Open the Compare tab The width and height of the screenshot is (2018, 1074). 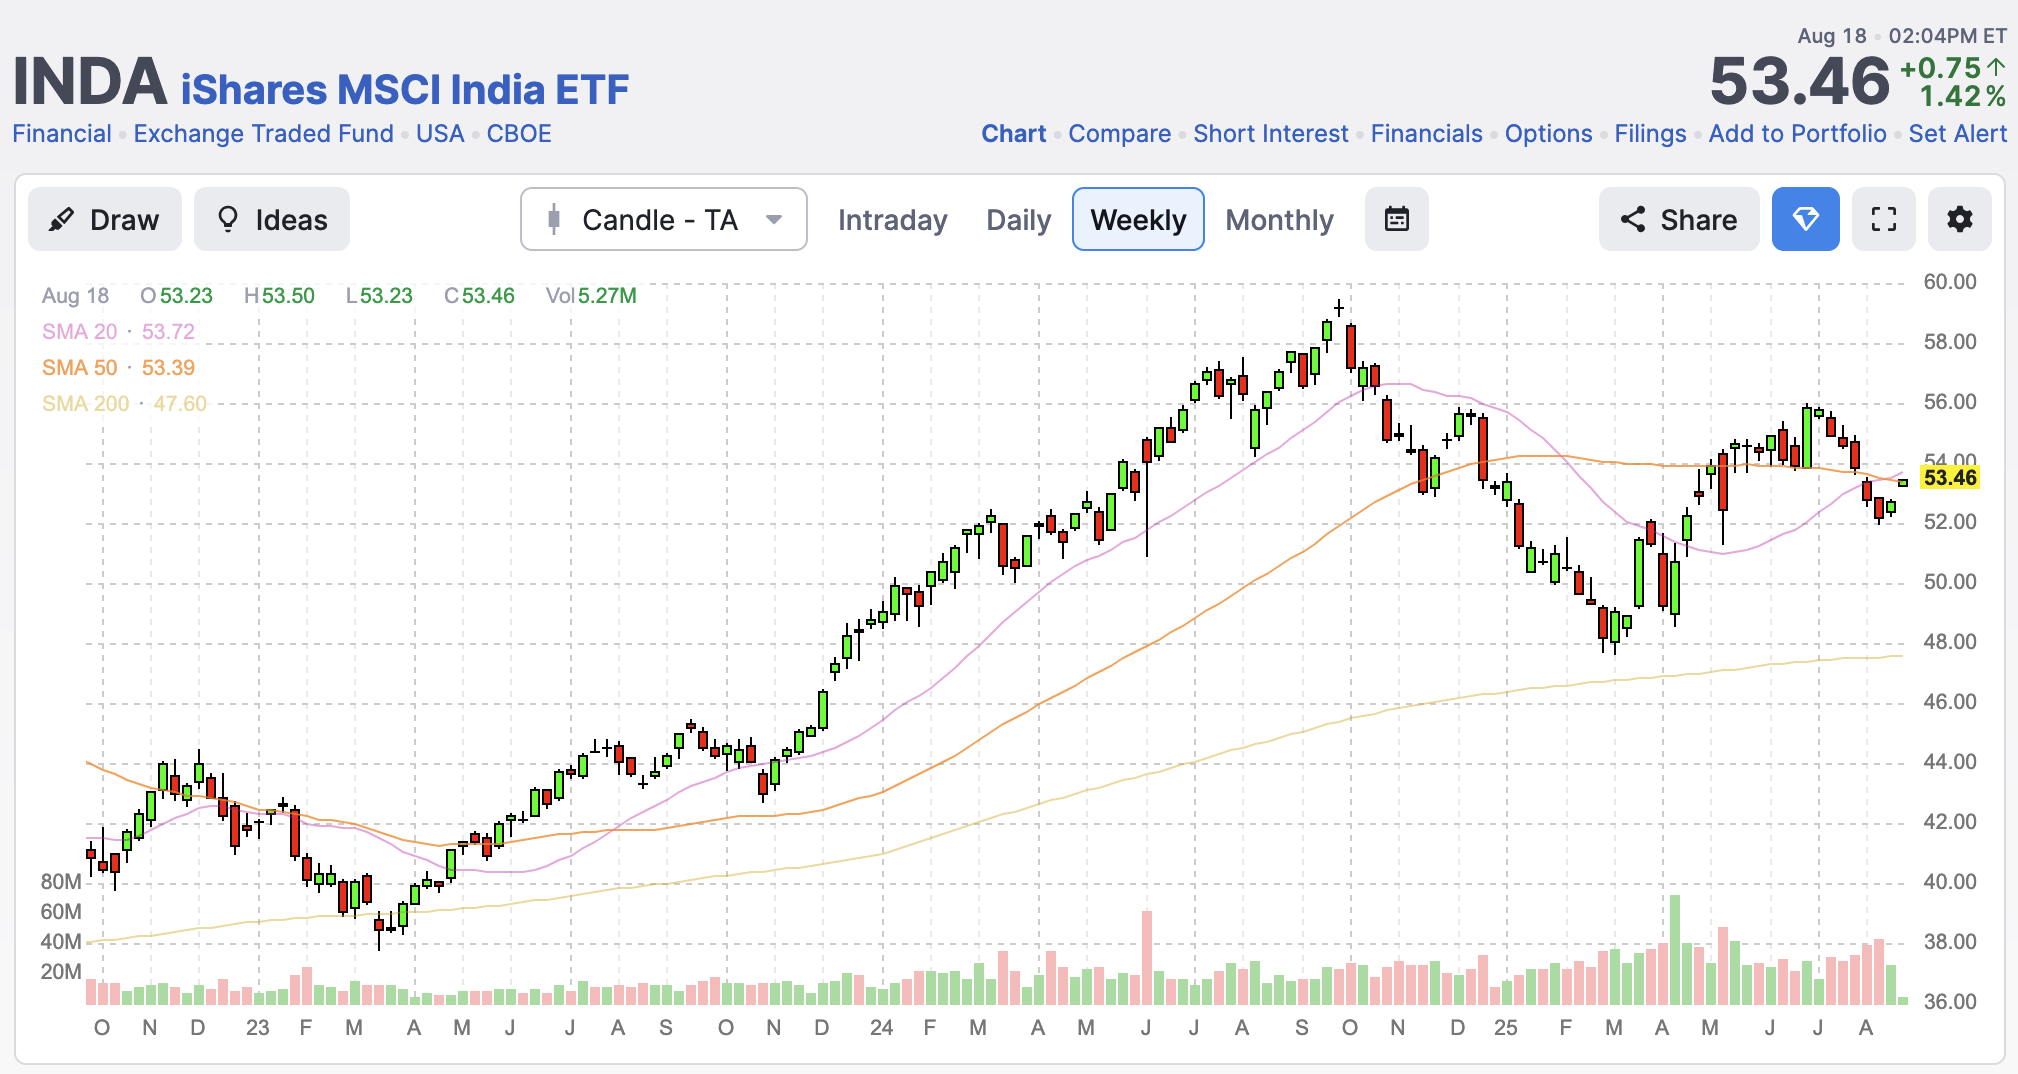point(1119,134)
